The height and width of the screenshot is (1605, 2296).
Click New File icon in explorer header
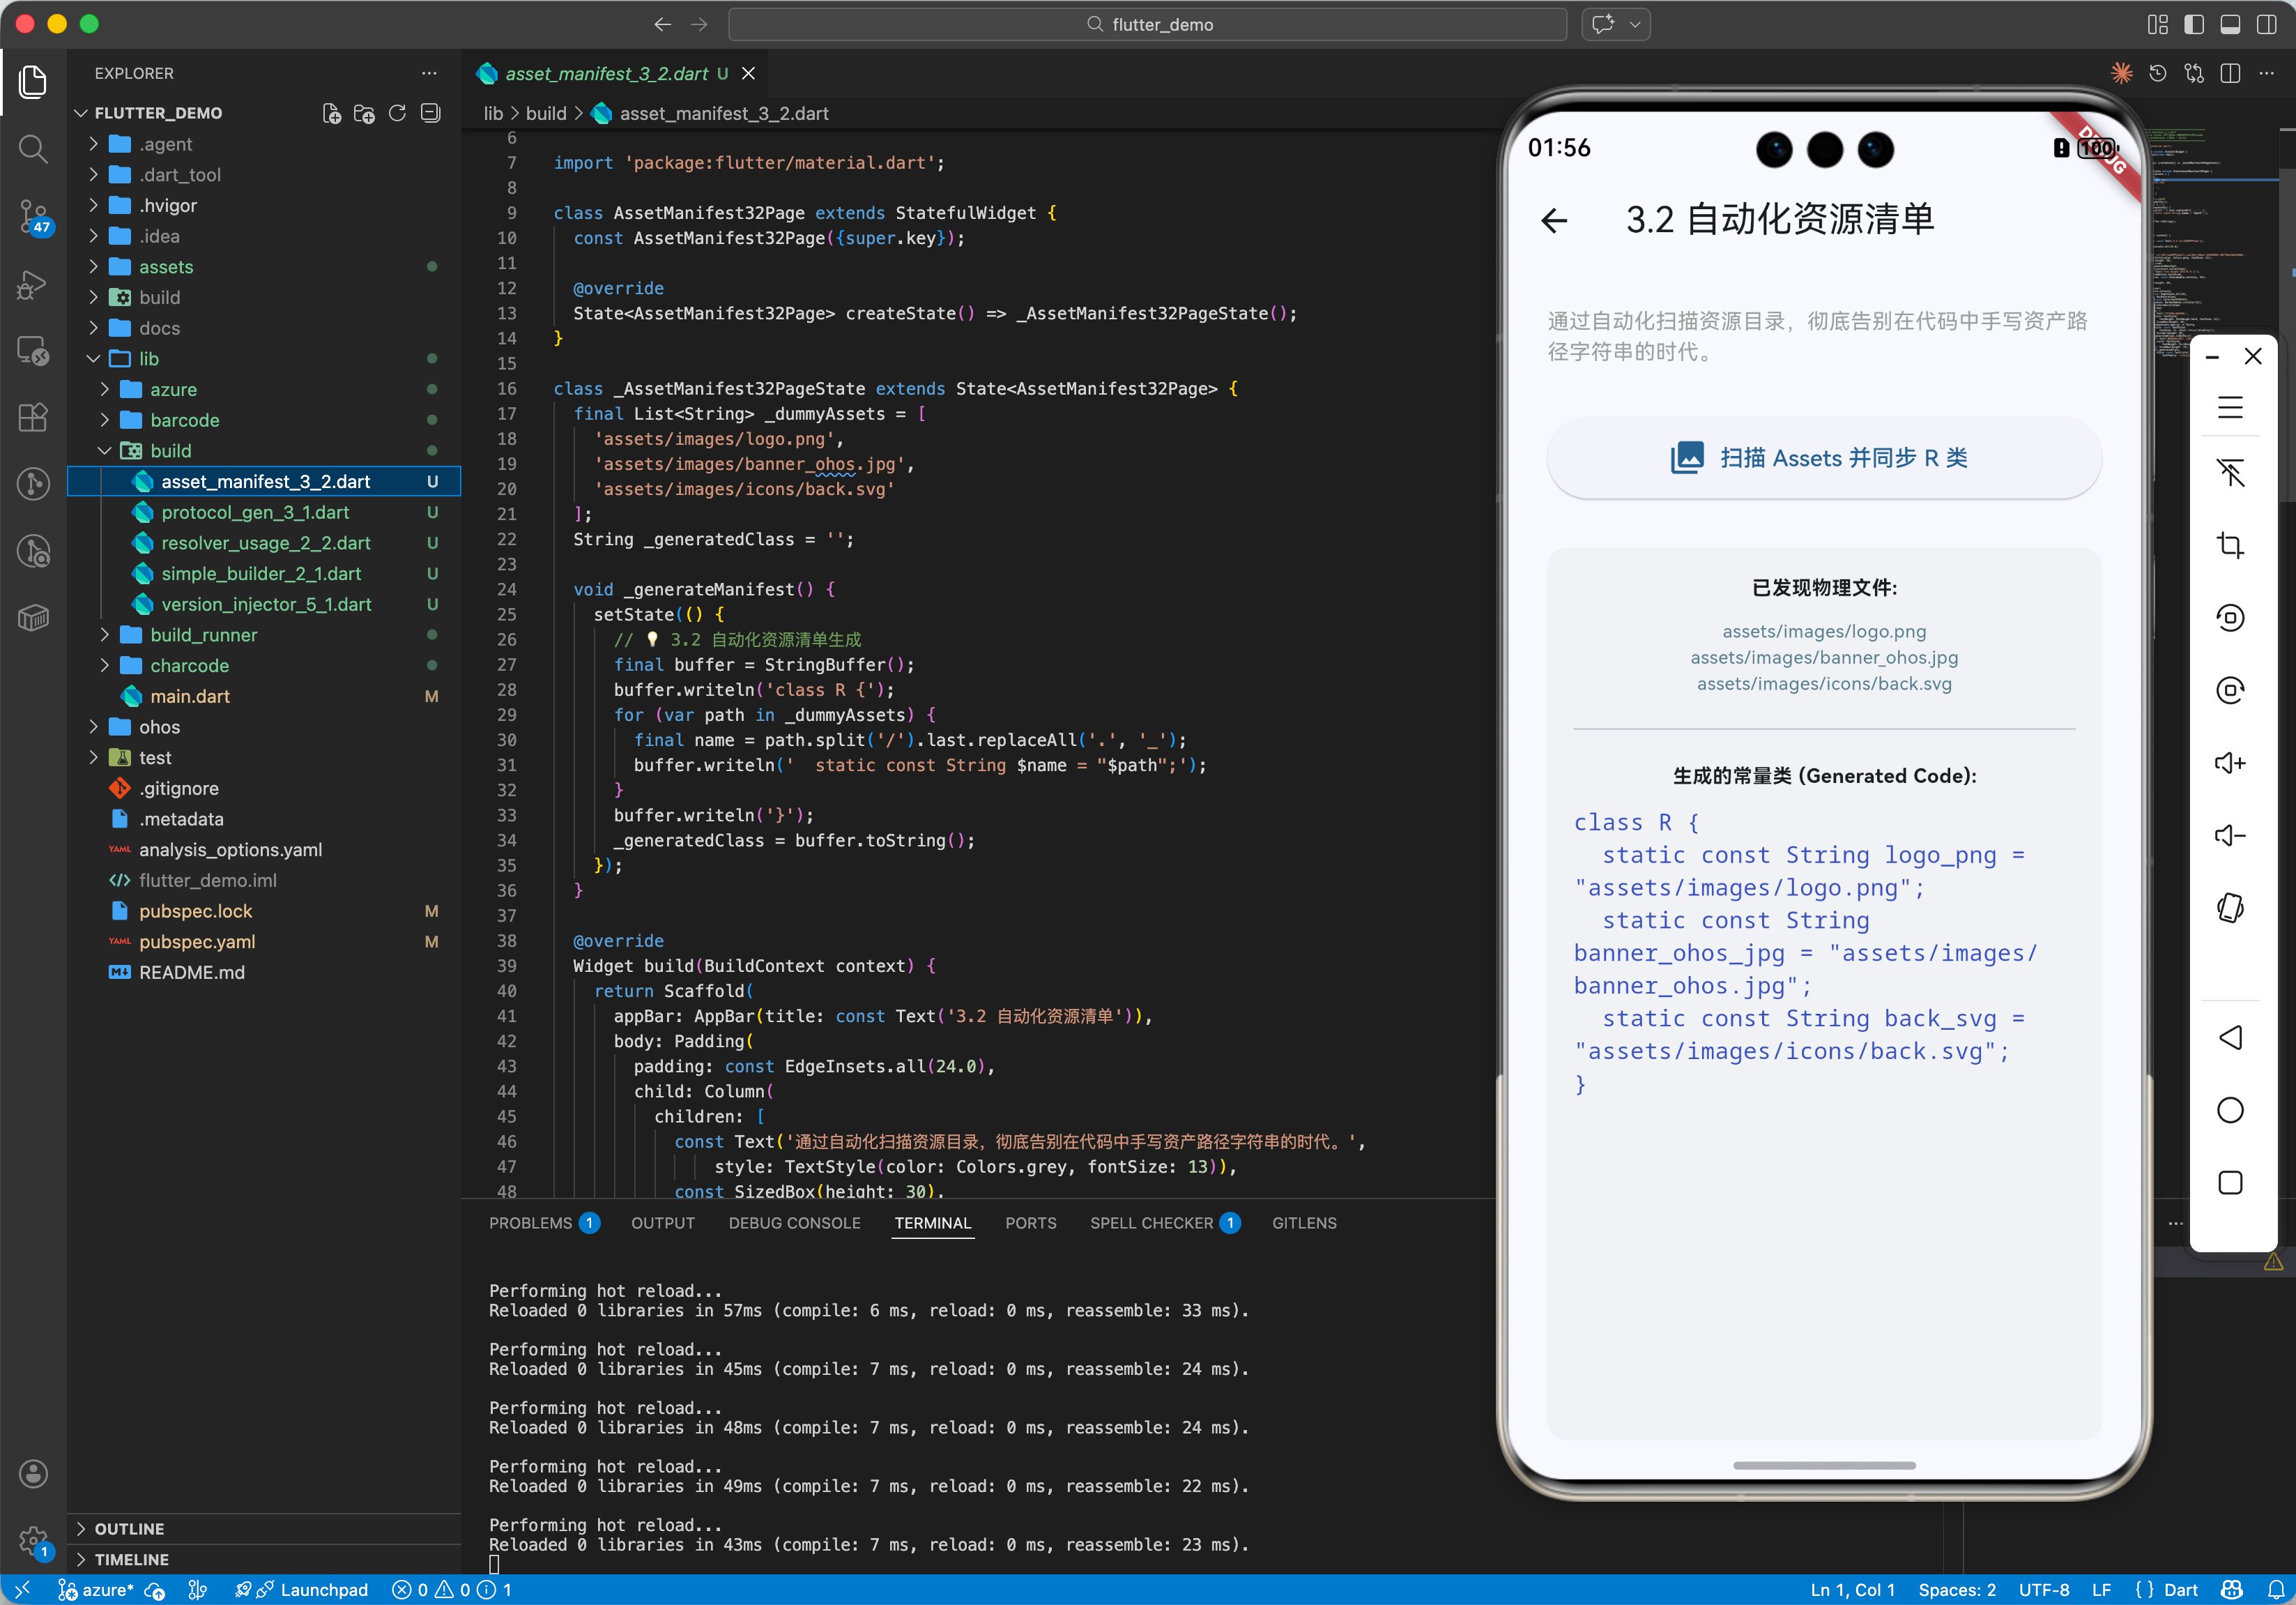tap(332, 113)
